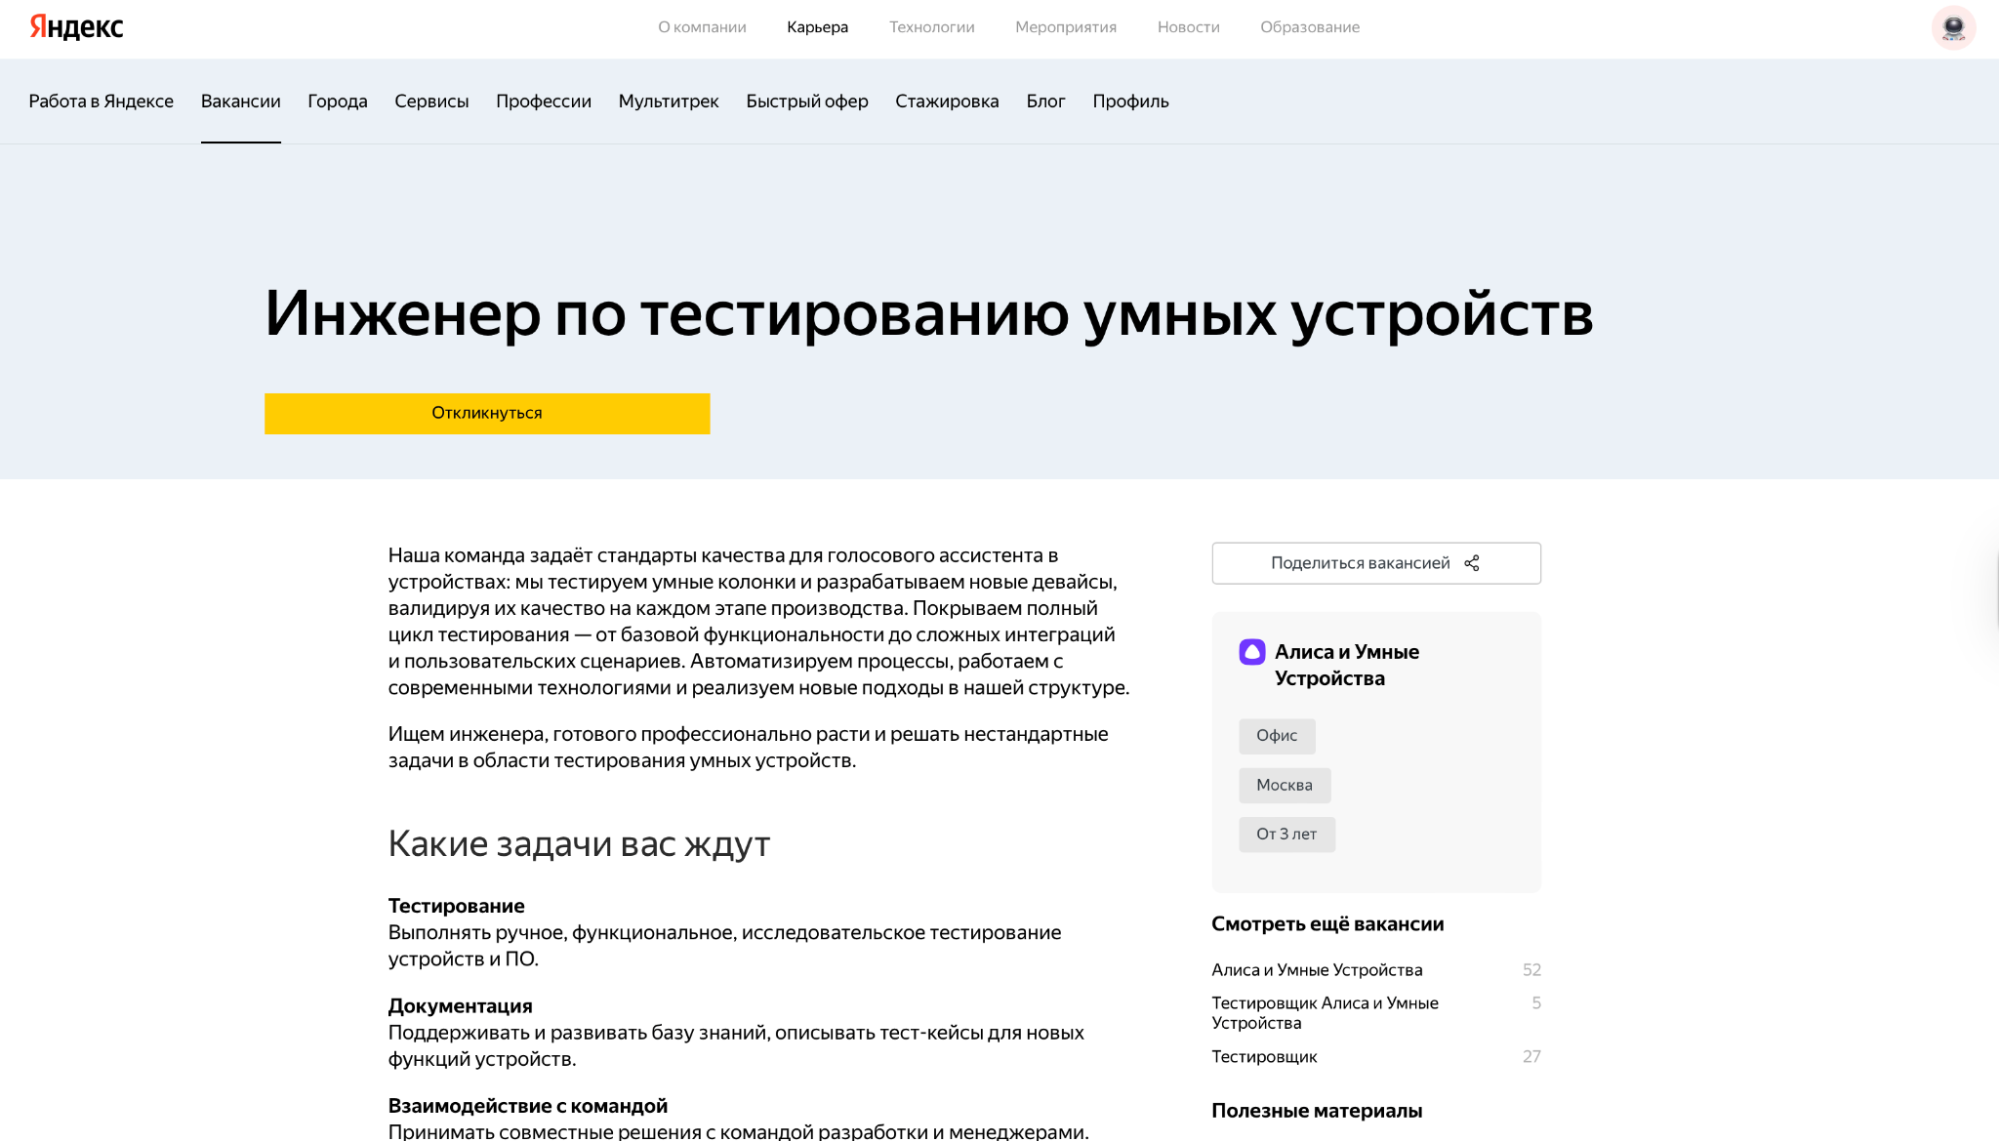This screenshot has height=1142, width=1999.
Task: Open Технологии in top navigation
Action: click(x=932, y=27)
